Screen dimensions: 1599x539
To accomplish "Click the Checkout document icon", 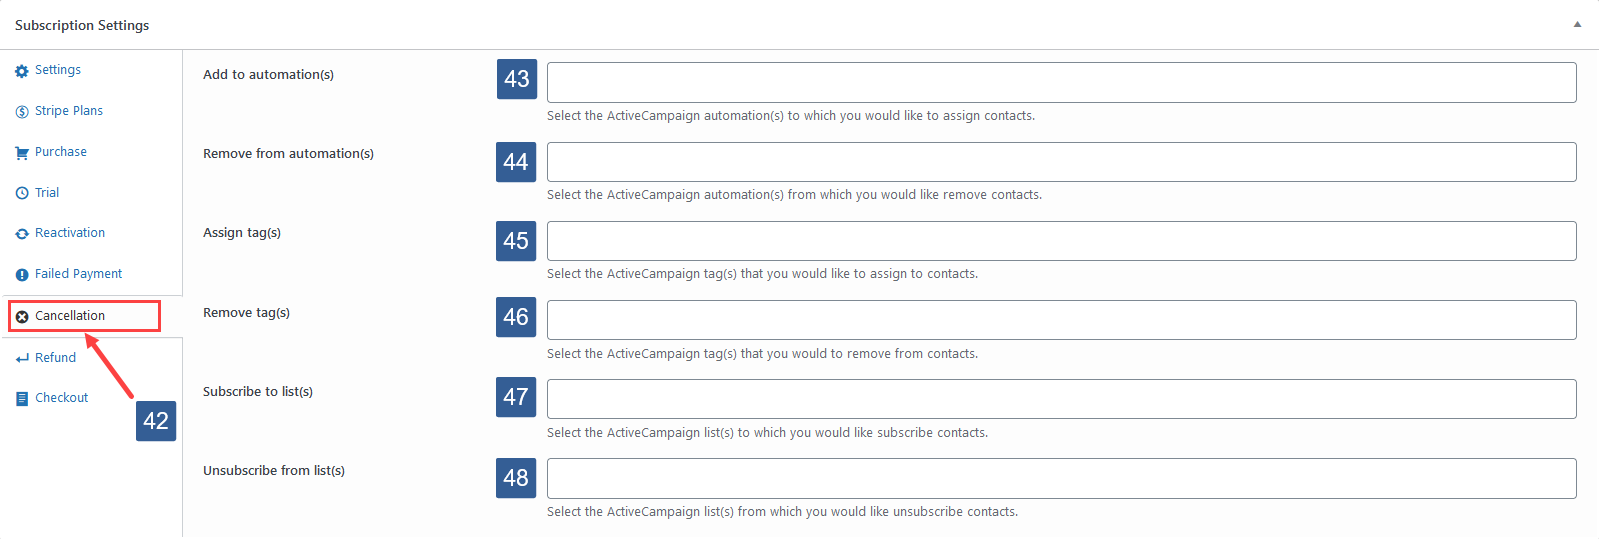I will click(x=22, y=399).
